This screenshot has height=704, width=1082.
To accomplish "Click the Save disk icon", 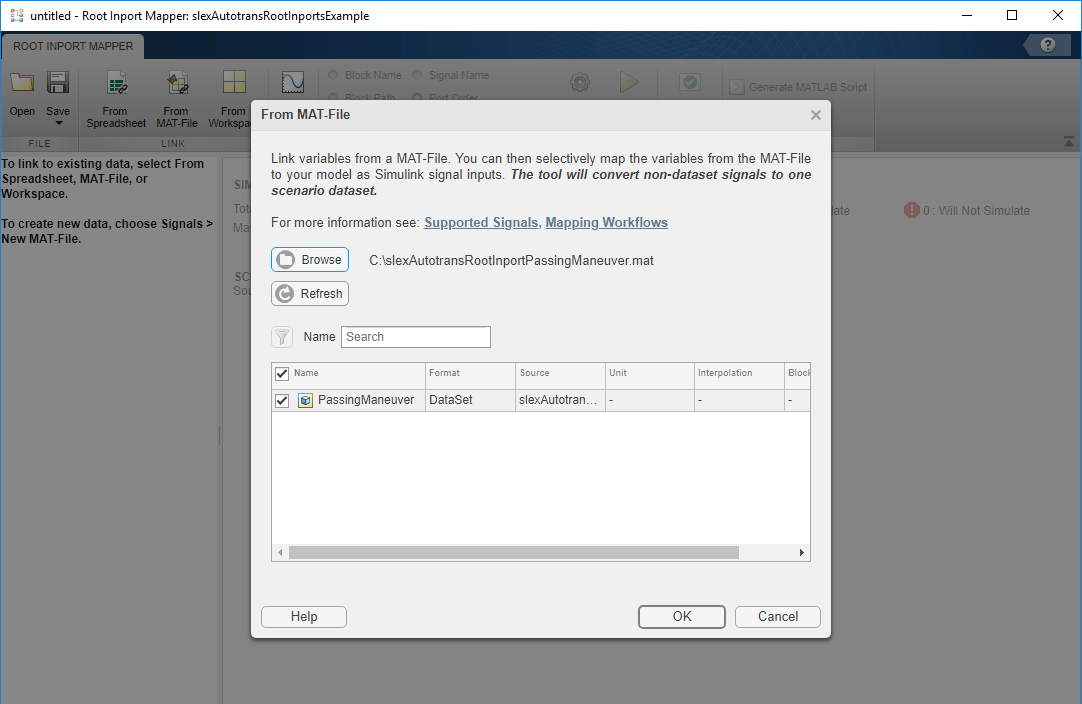I will 58,83.
